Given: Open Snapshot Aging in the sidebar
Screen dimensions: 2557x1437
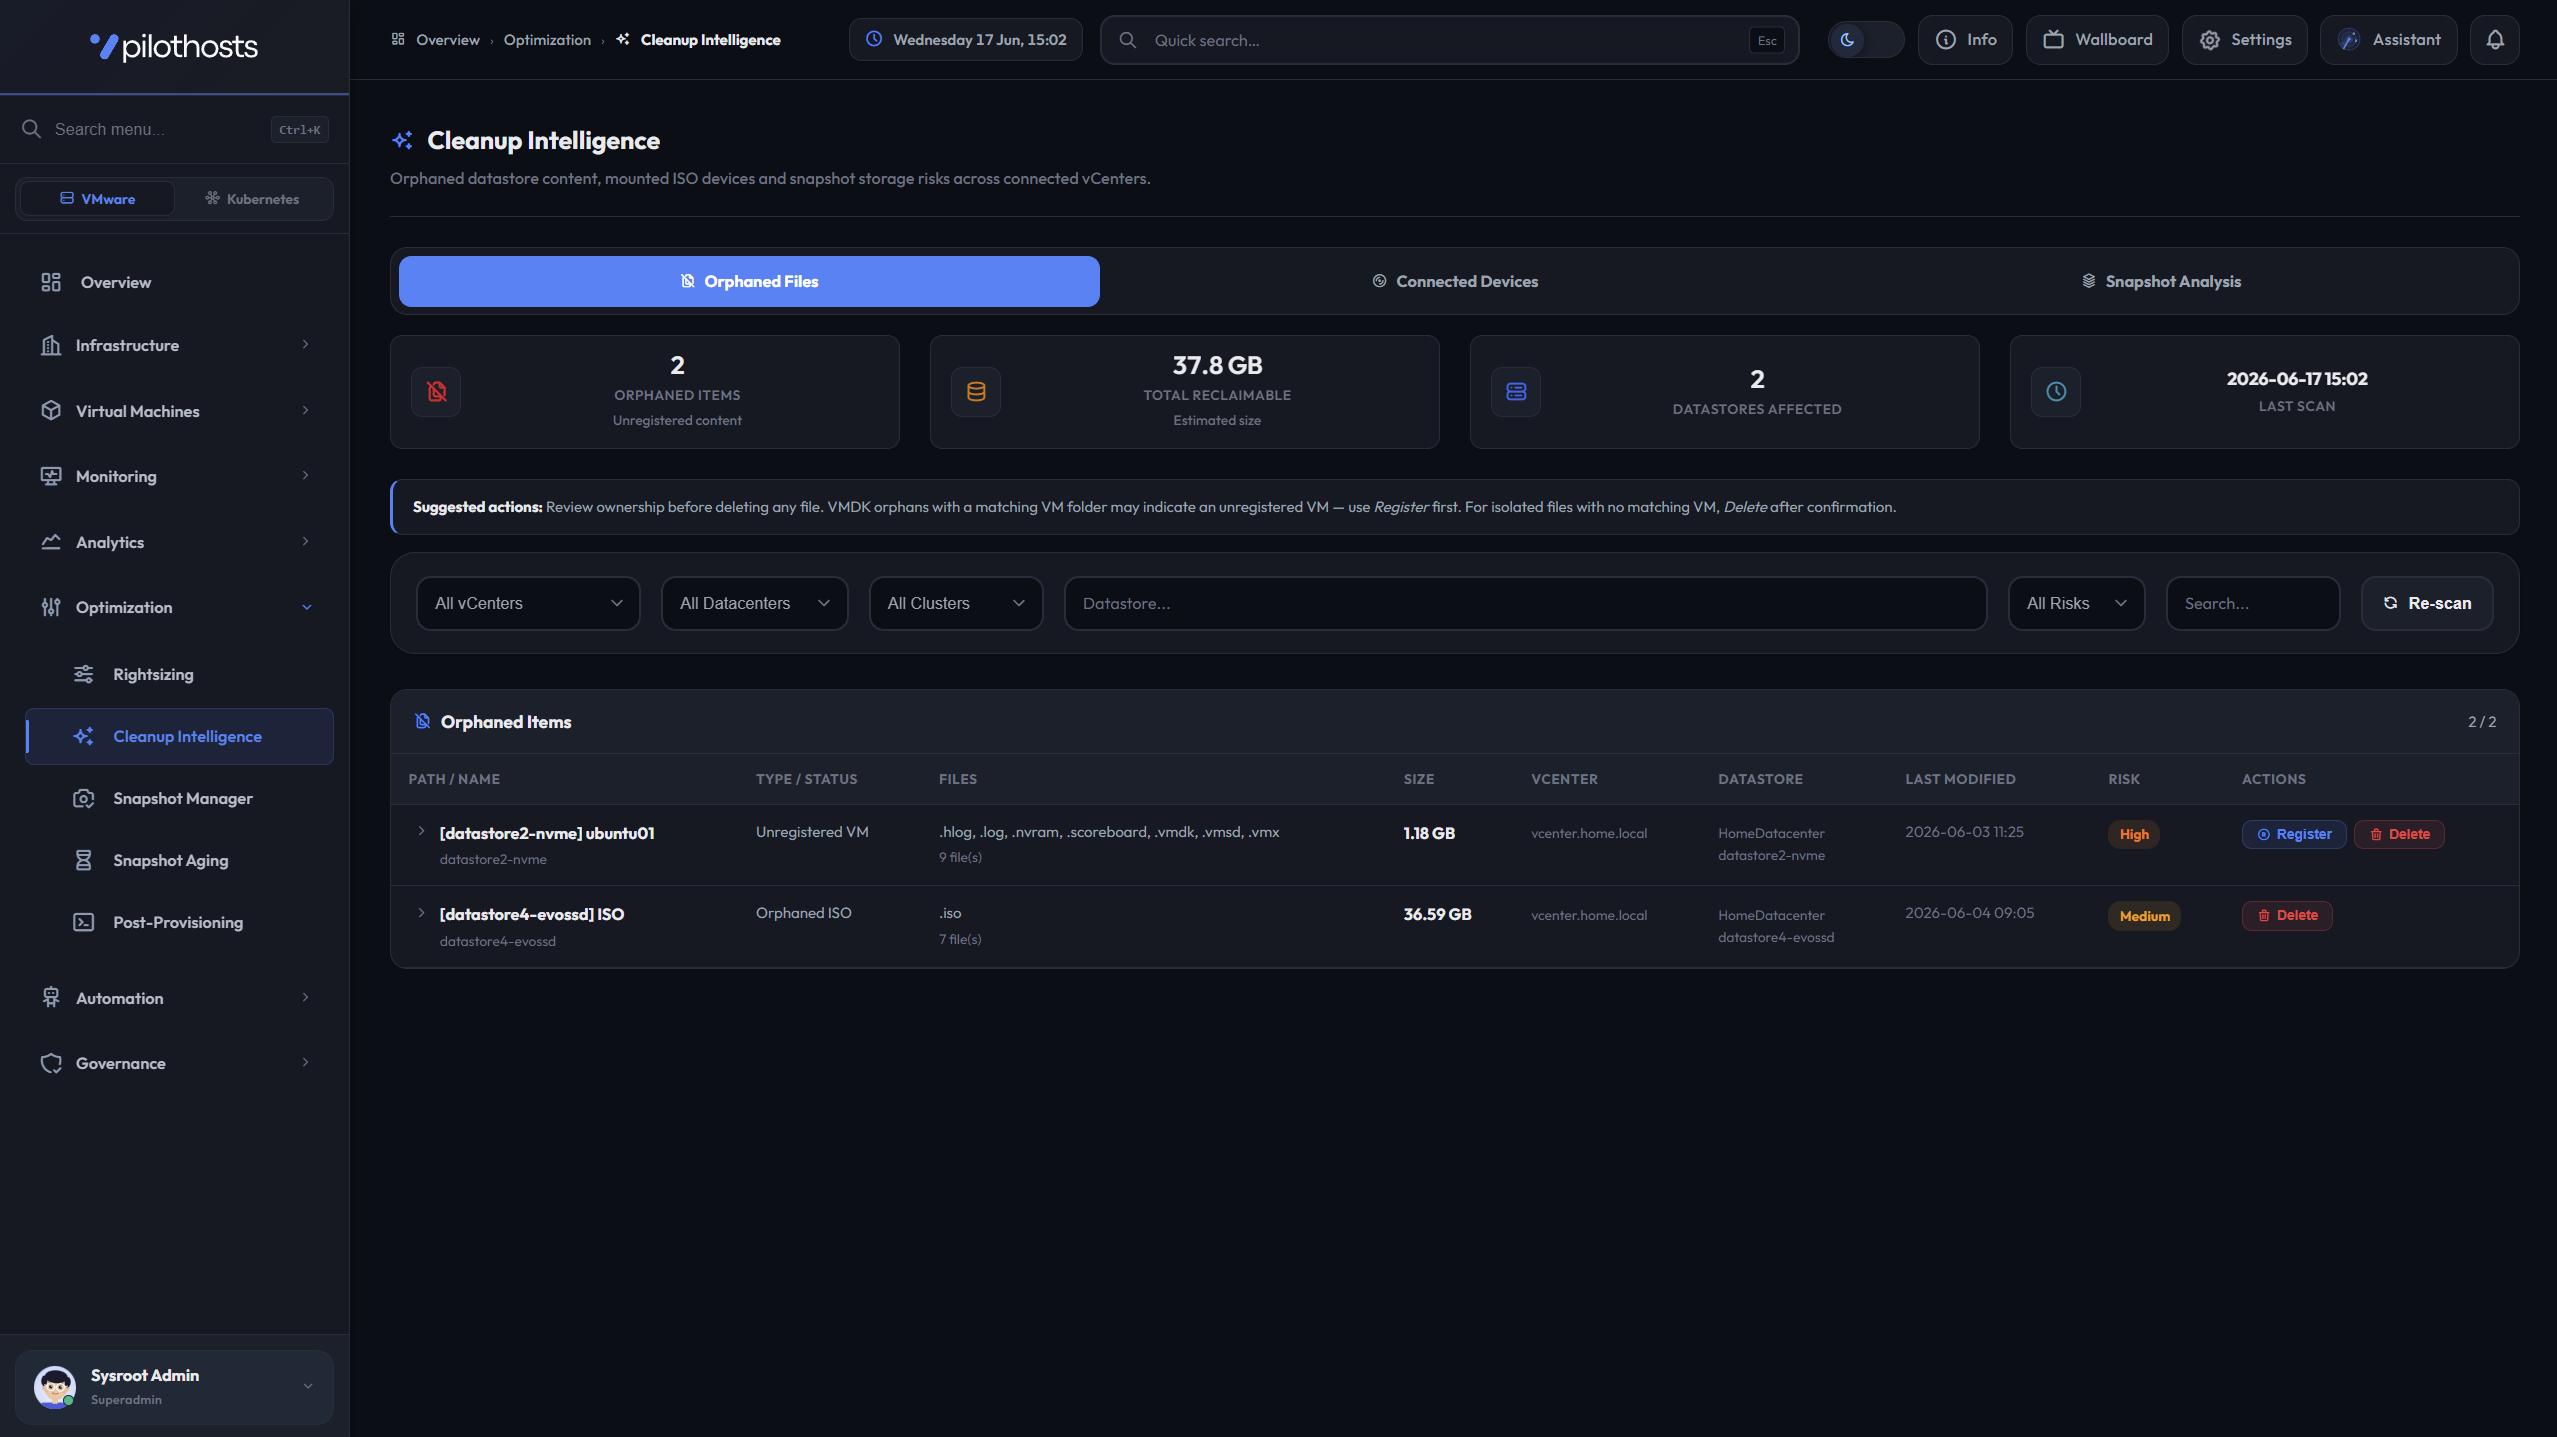Looking at the screenshot, I should click(180, 860).
